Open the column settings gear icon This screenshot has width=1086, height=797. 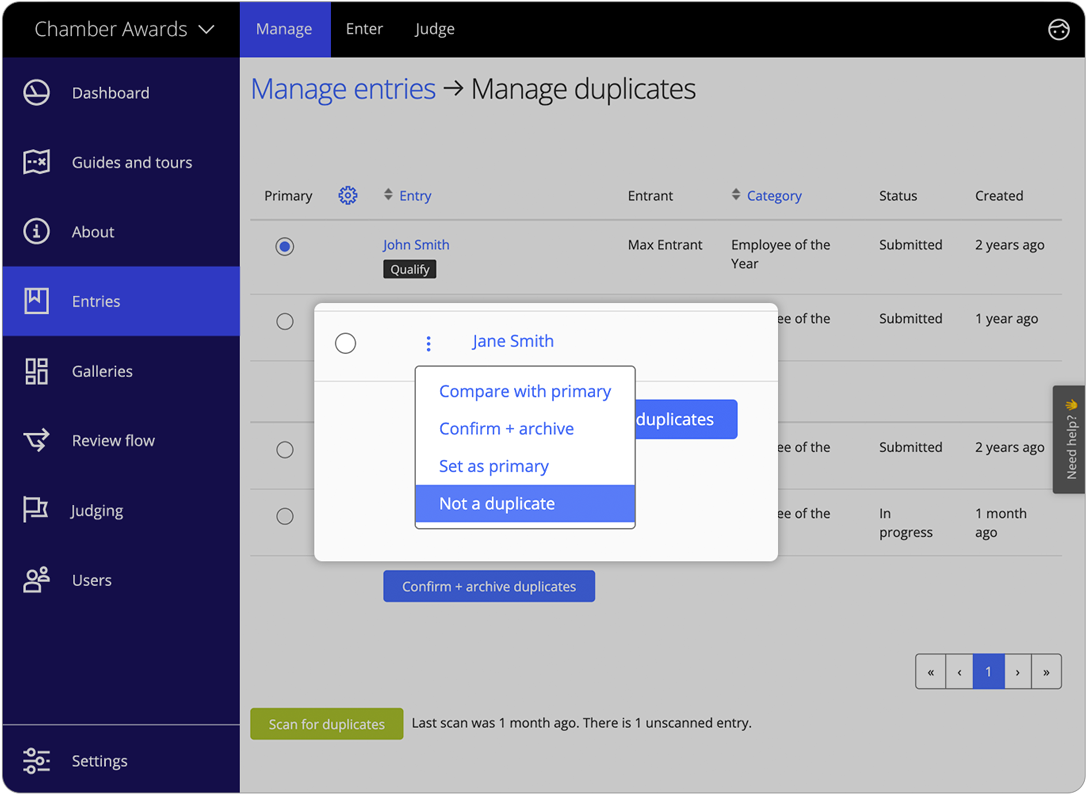click(x=348, y=195)
